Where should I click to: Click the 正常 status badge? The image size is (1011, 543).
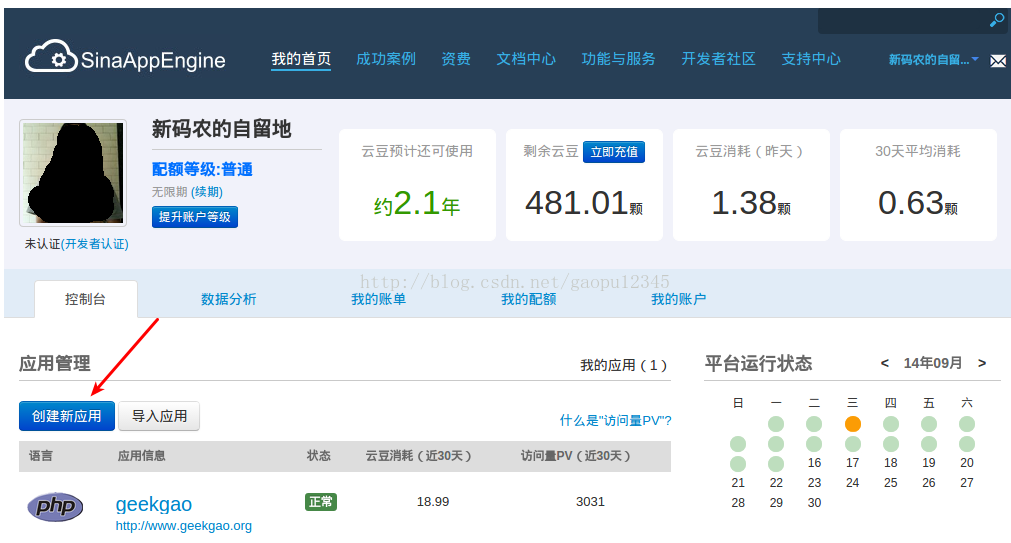[320, 502]
